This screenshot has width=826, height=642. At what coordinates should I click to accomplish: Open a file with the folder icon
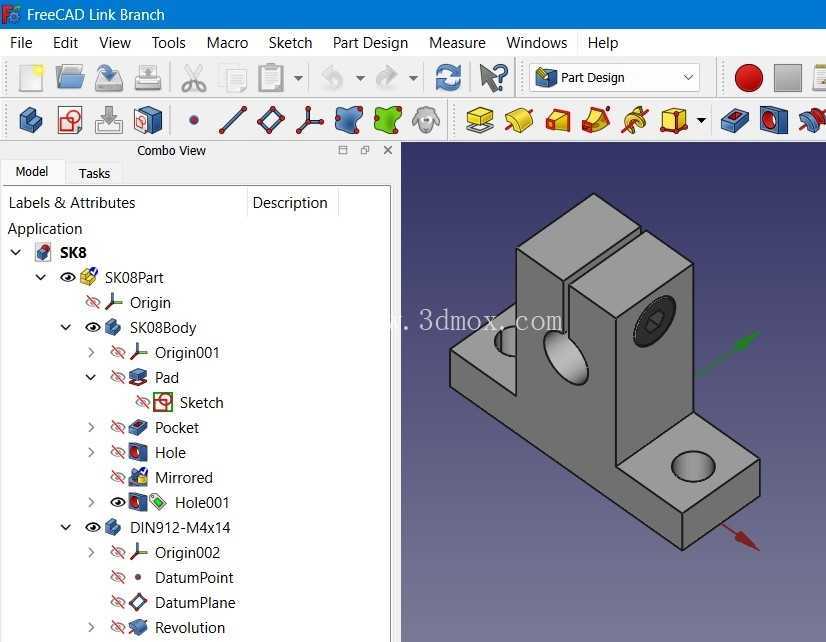pos(71,78)
